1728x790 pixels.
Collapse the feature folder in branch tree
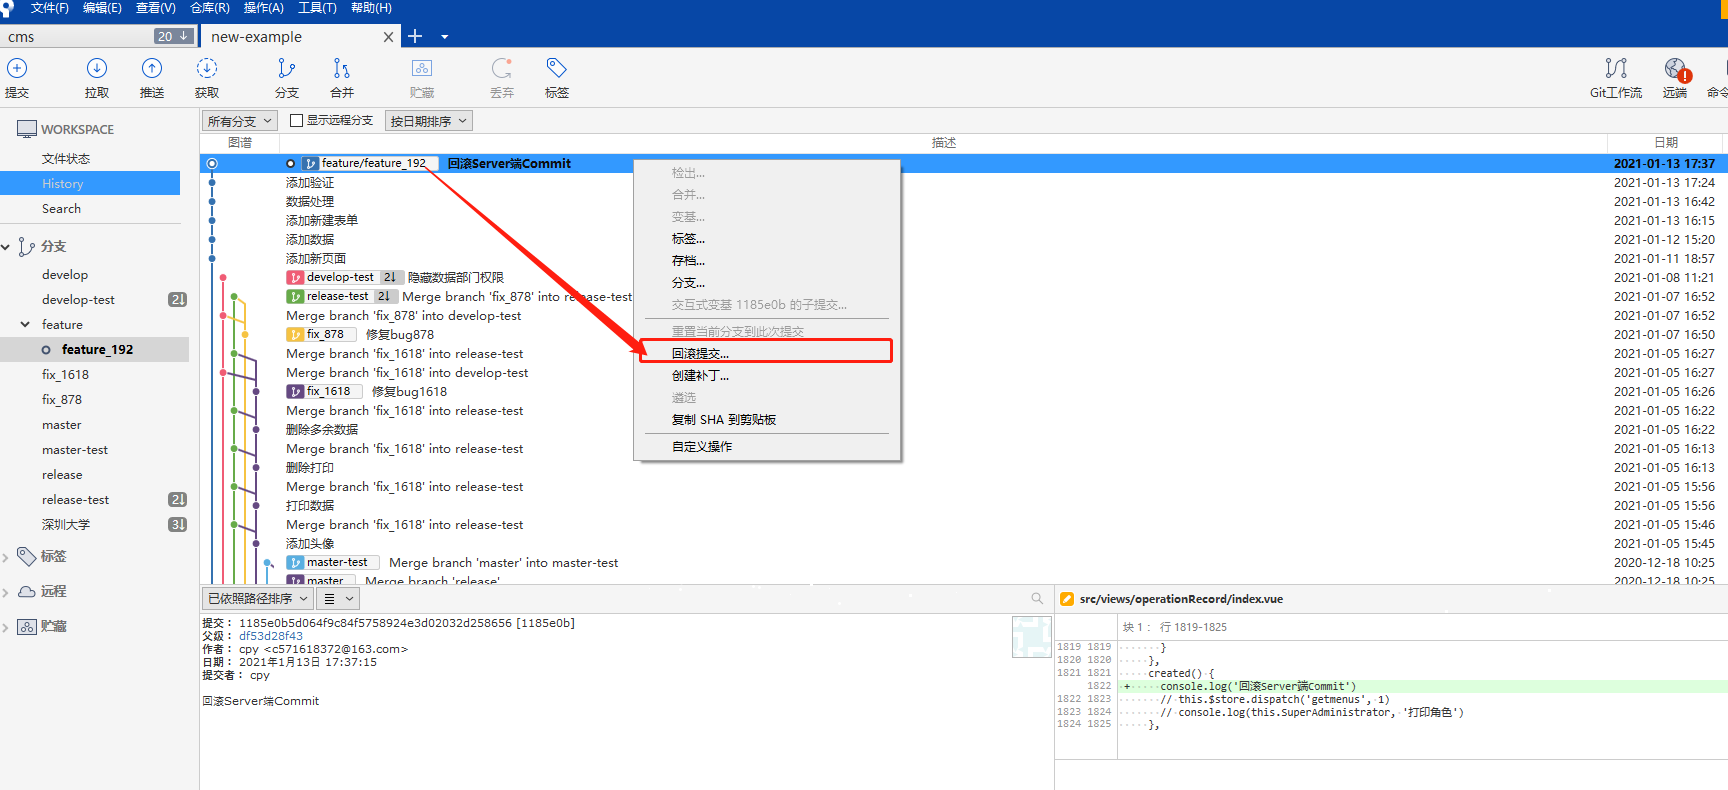pos(26,325)
